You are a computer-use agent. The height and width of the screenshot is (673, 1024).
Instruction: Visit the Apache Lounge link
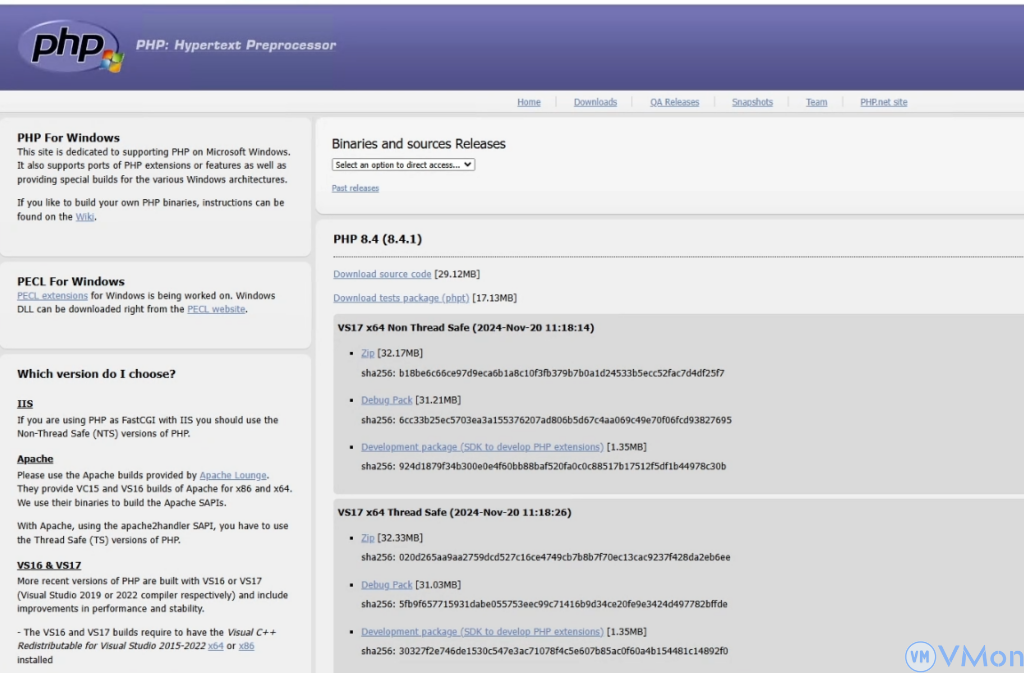pyautogui.click(x=233, y=476)
